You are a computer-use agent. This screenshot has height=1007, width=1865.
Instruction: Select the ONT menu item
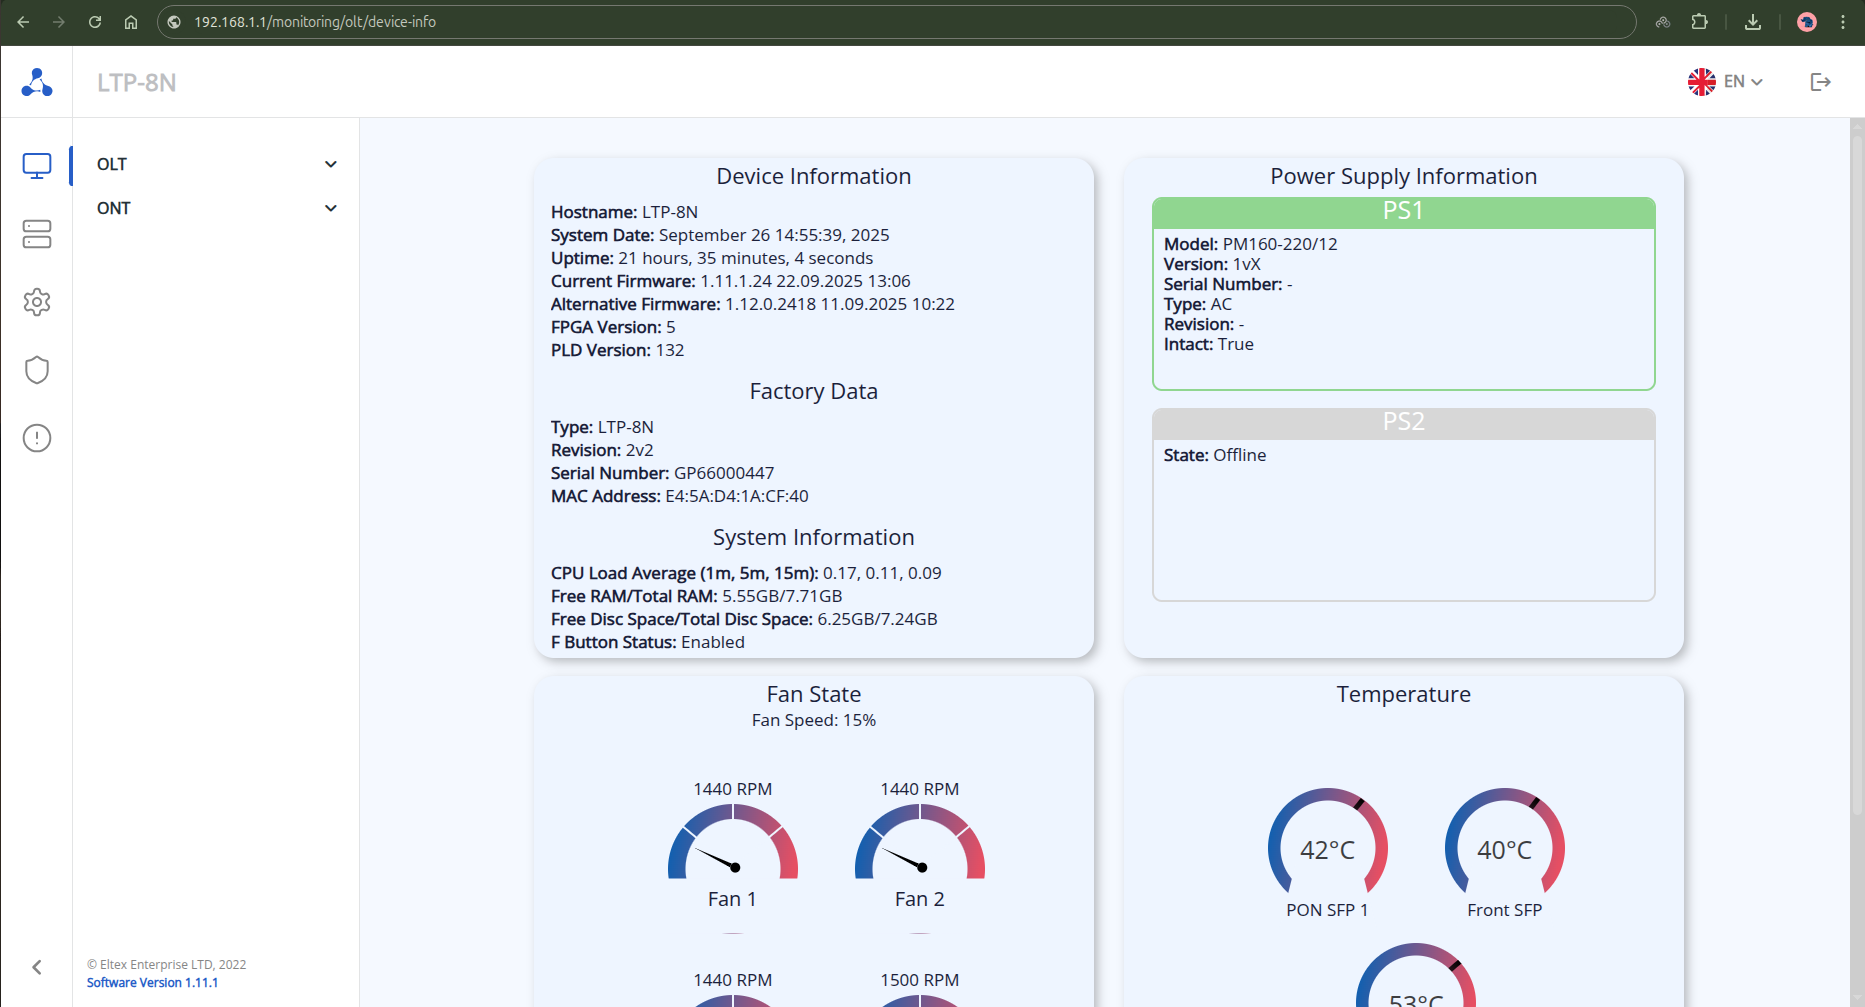pyautogui.click(x=114, y=208)
